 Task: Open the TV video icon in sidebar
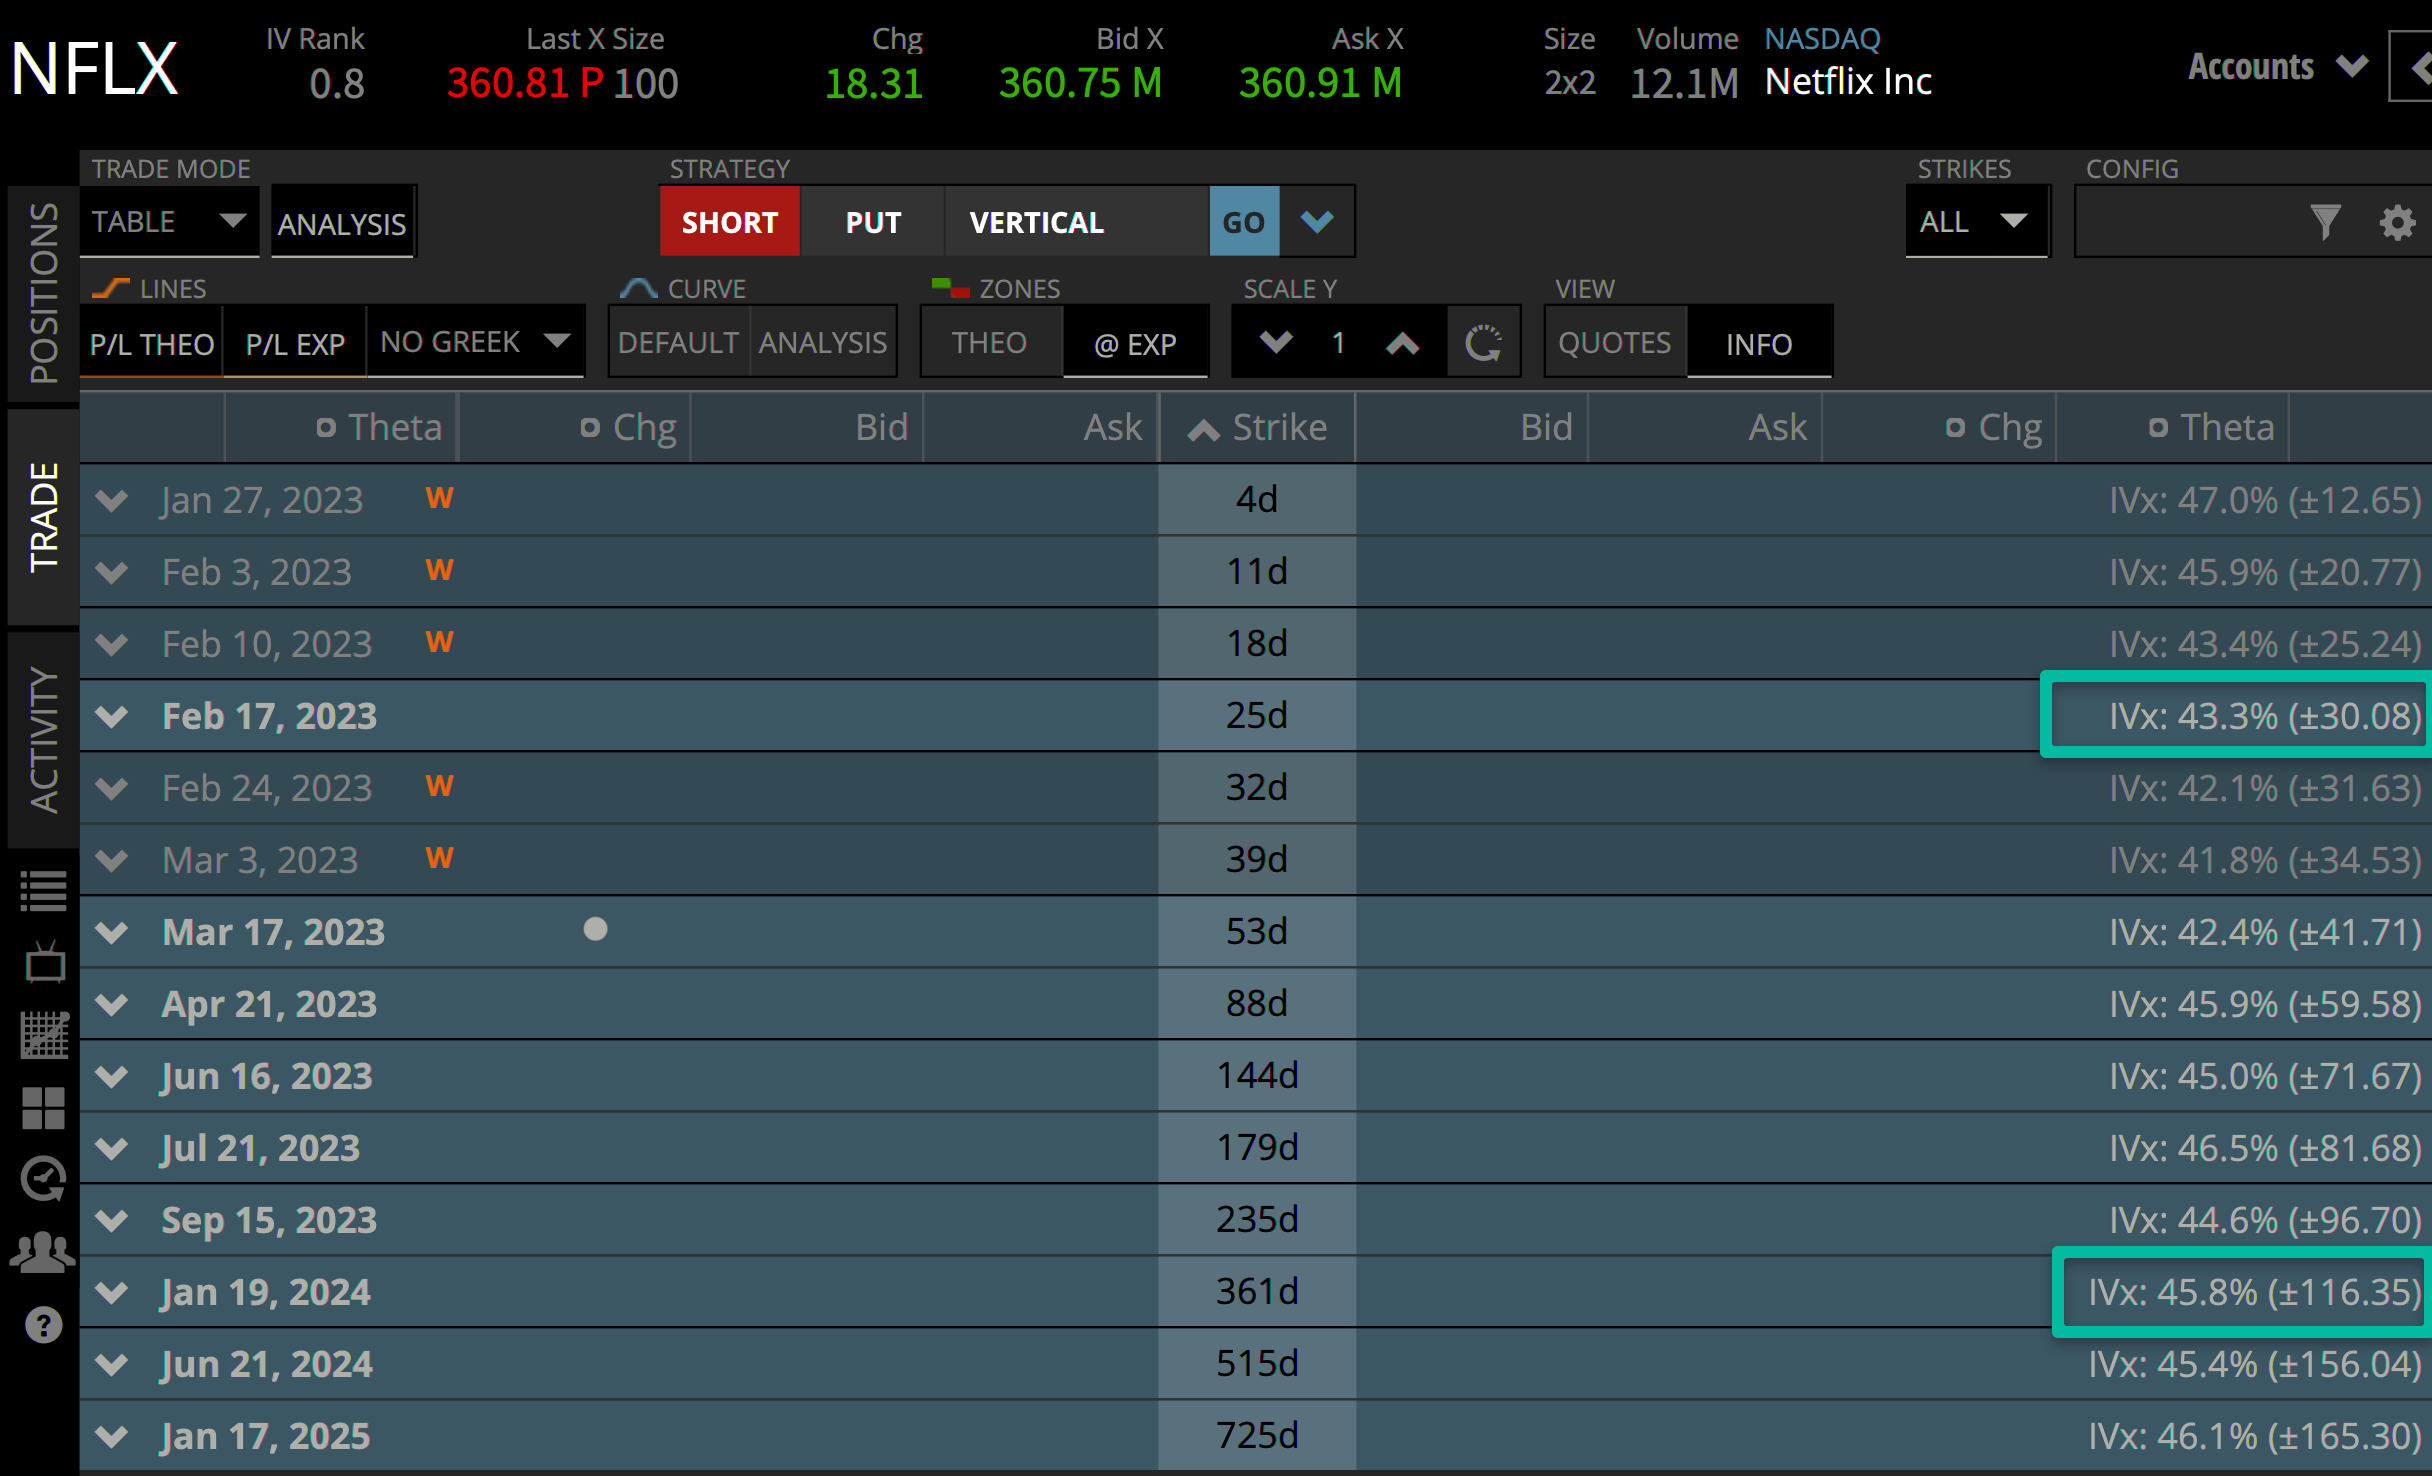[x=45, y=962]
